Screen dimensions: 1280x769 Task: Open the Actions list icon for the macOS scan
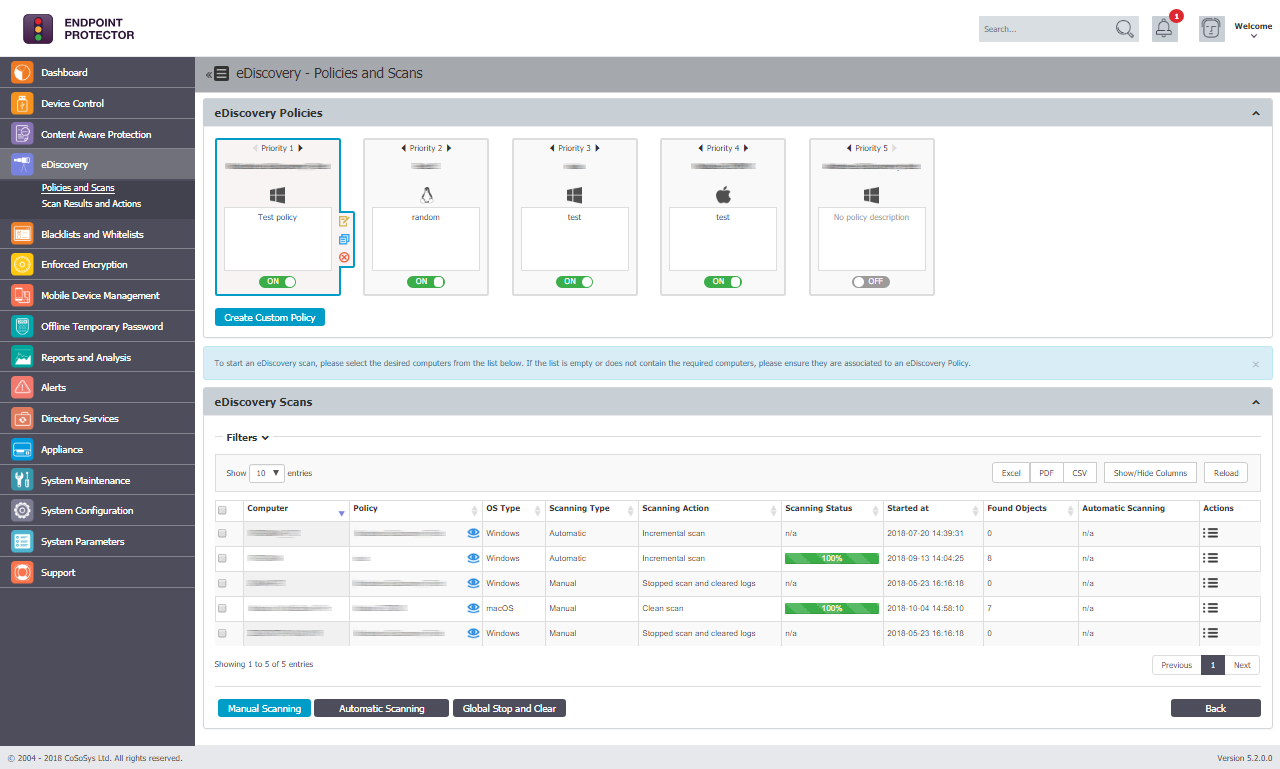(1209, 608)
